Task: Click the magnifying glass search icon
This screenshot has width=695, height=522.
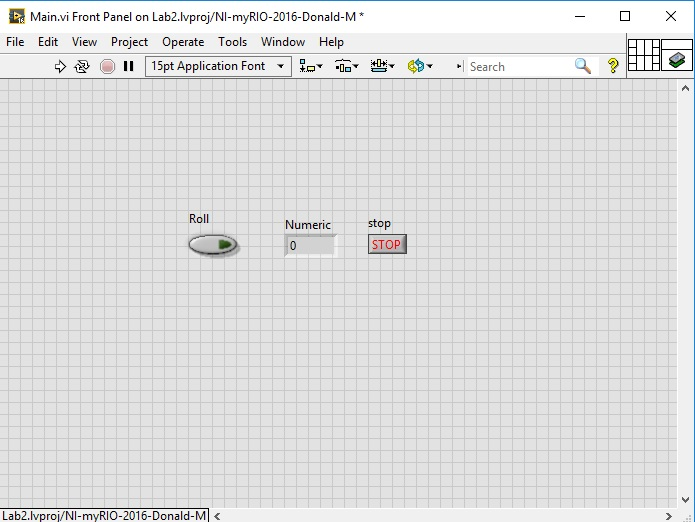Action: click(x=583, y=66)
